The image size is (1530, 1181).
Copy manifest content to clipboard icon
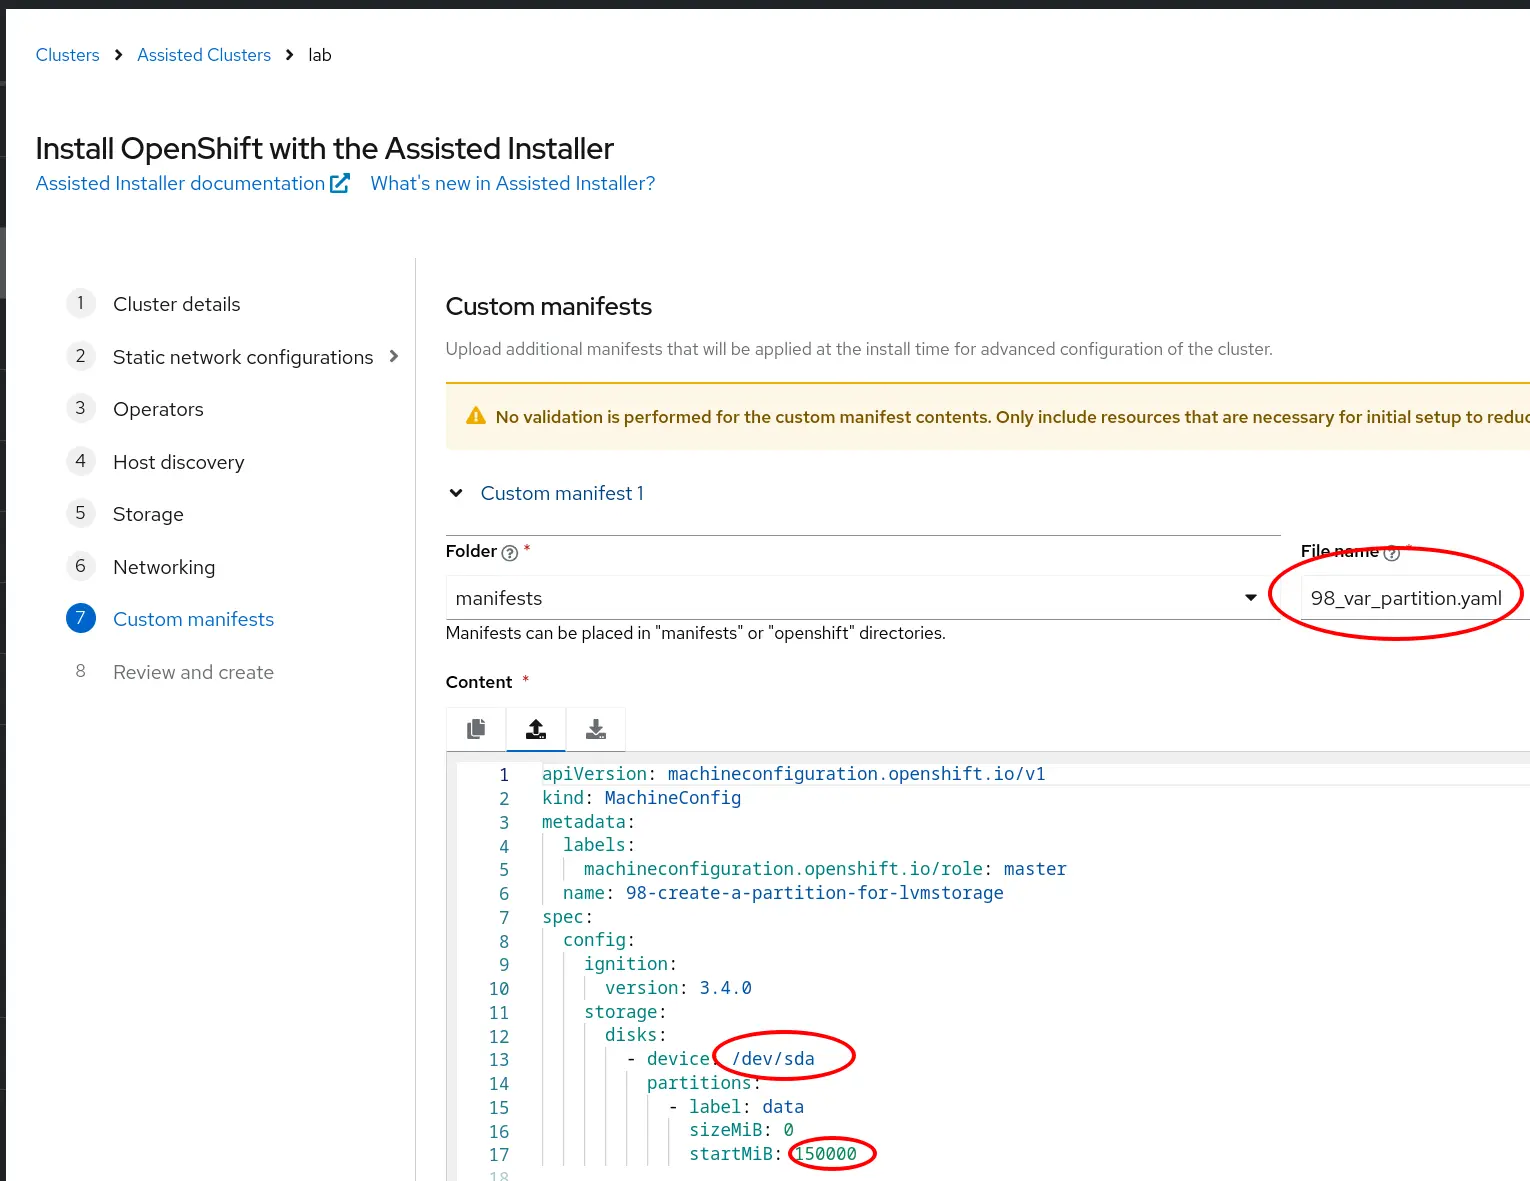coord(476,729)
